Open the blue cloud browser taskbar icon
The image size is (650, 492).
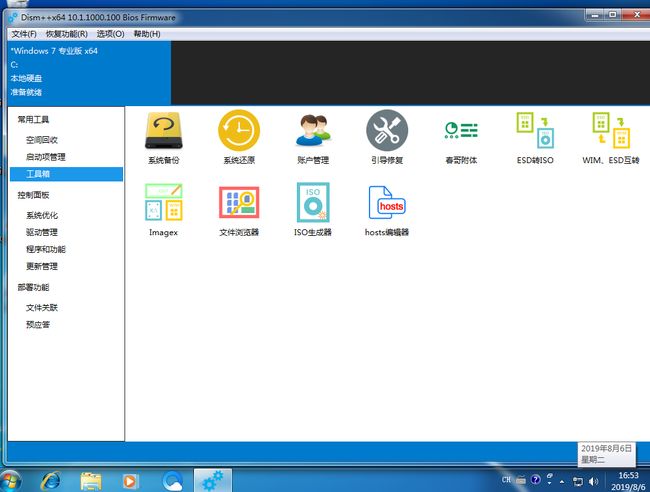(x=172, y=481)
